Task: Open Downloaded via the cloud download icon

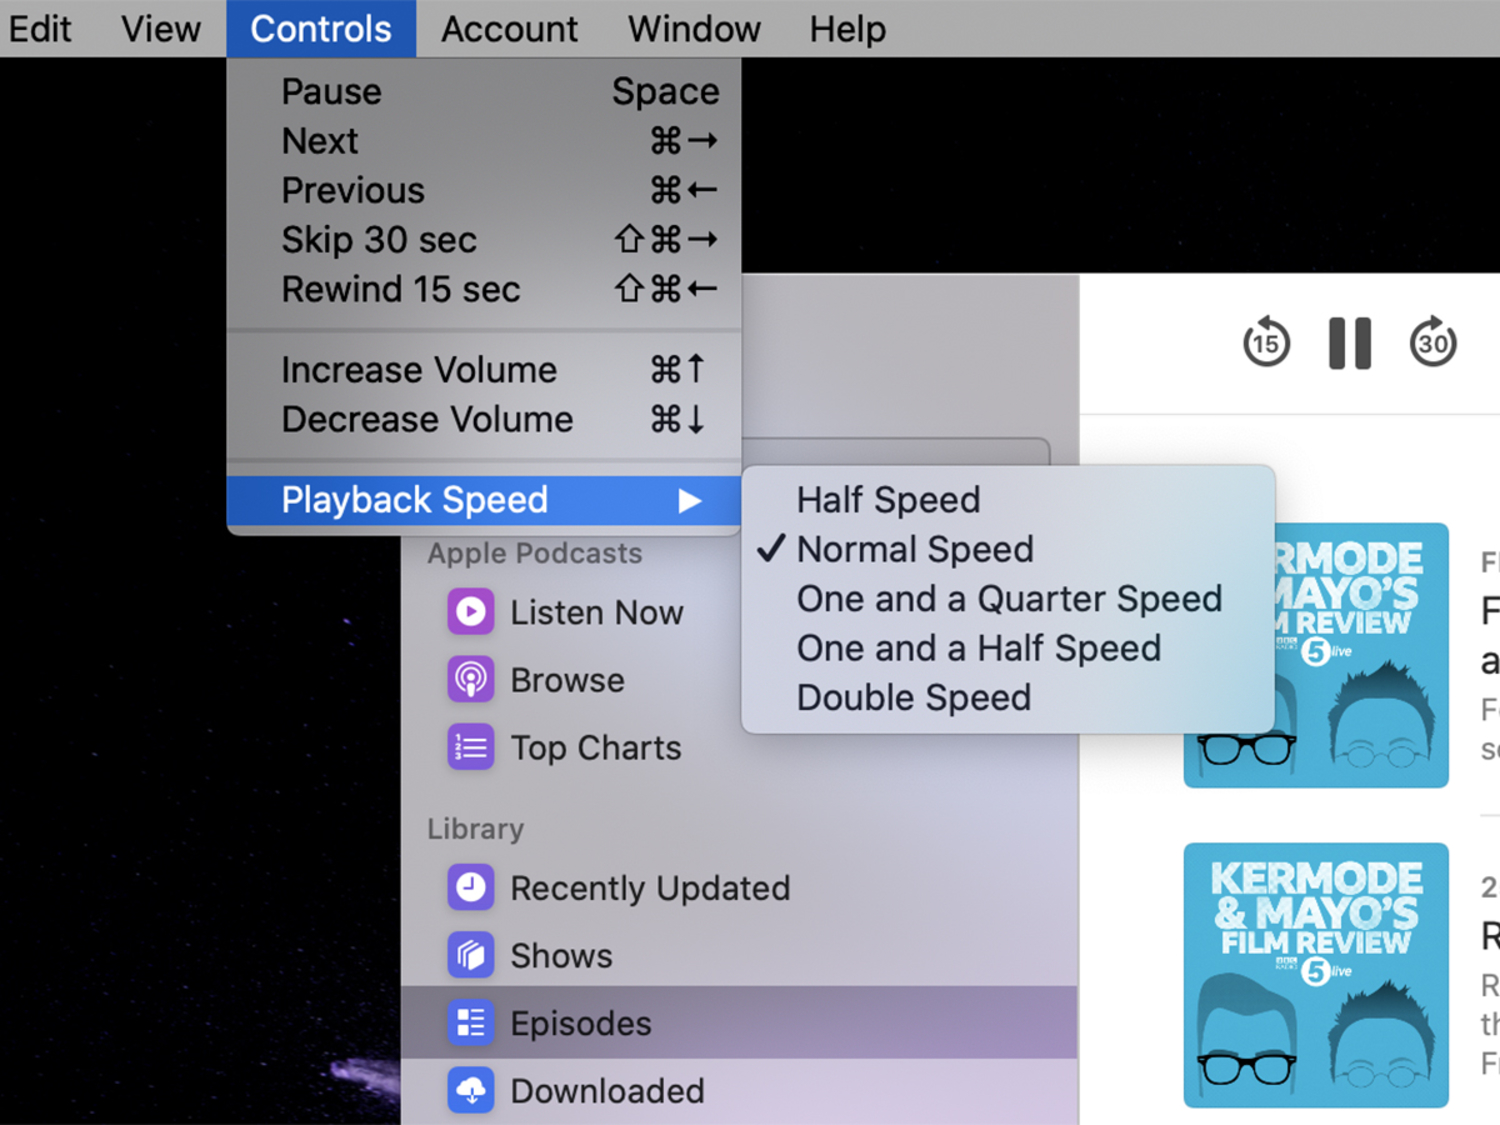Action: point(470,1090)
